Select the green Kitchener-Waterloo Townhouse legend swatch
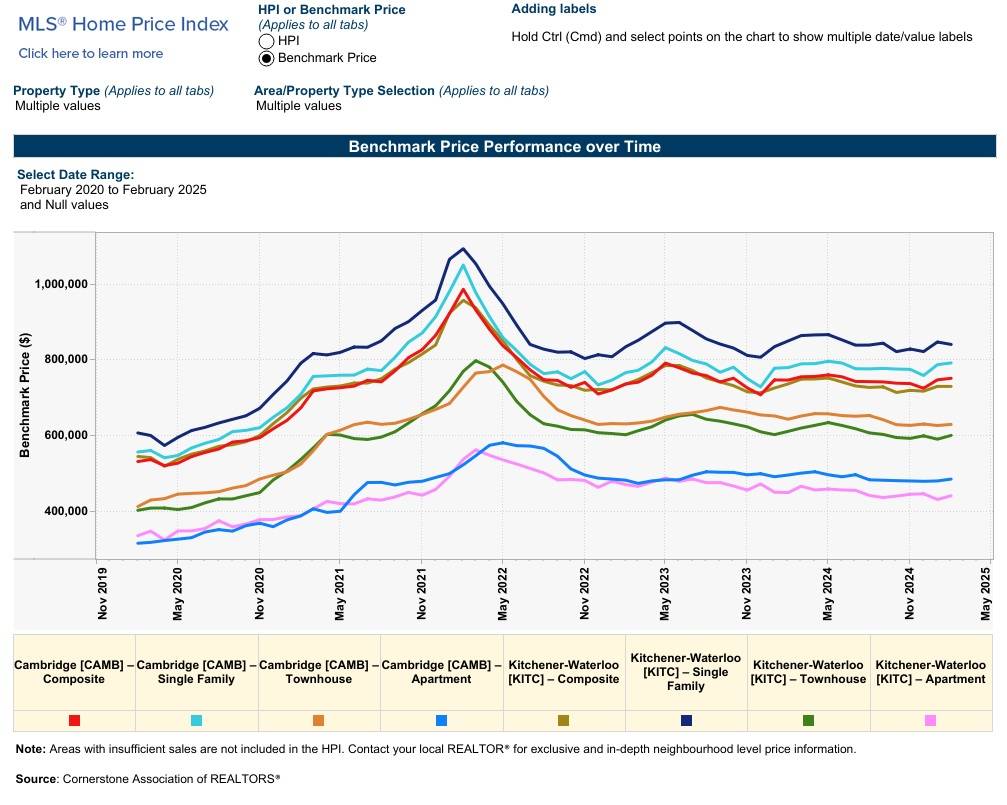 [x=808, y=720]
